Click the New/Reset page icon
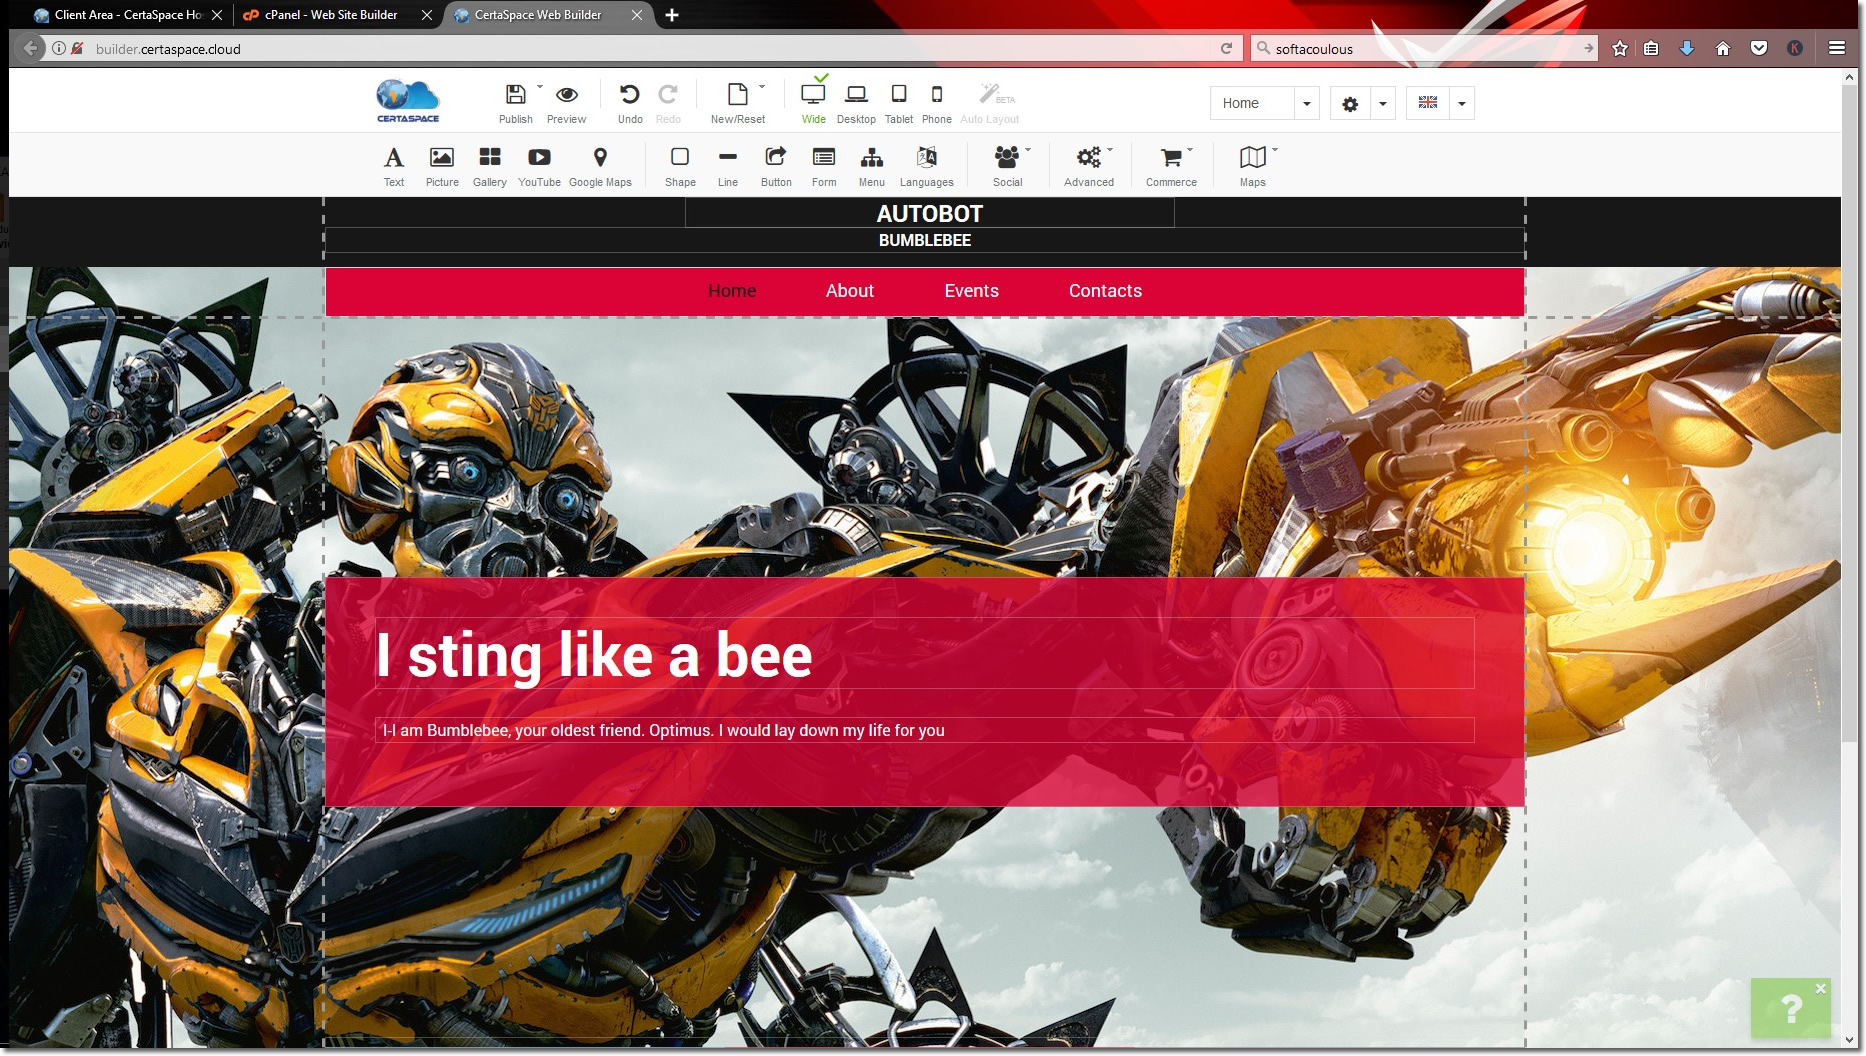 point(737,95)
